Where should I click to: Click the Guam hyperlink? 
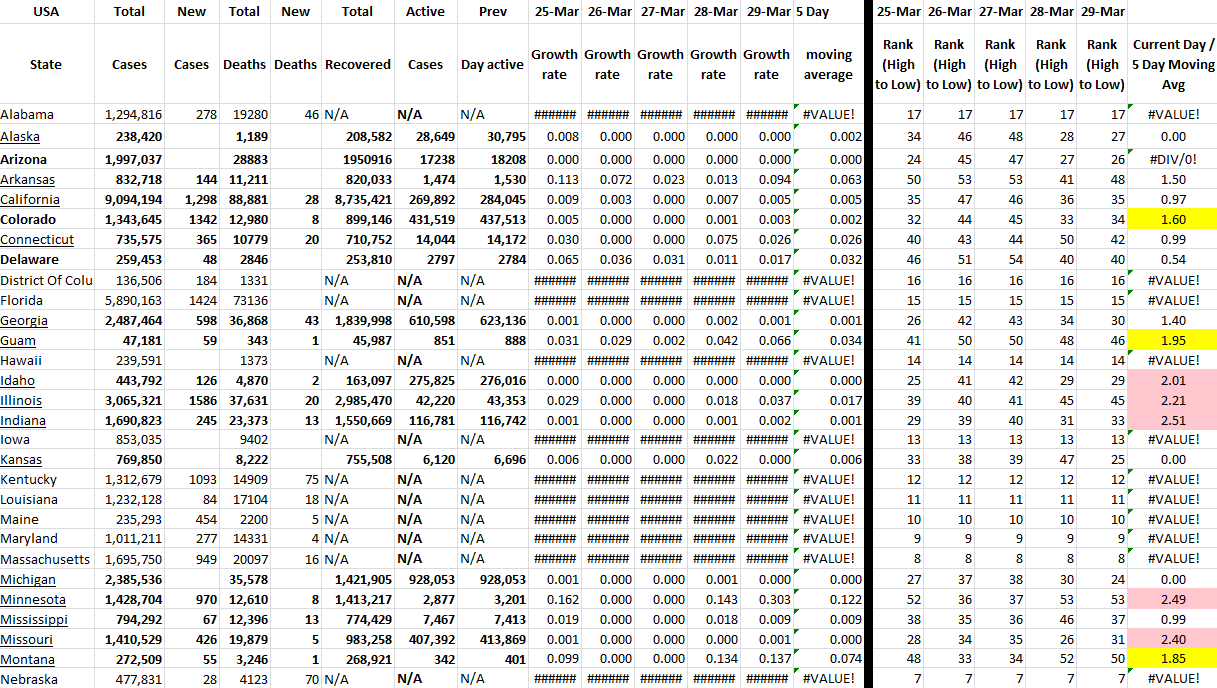[18, 340]
